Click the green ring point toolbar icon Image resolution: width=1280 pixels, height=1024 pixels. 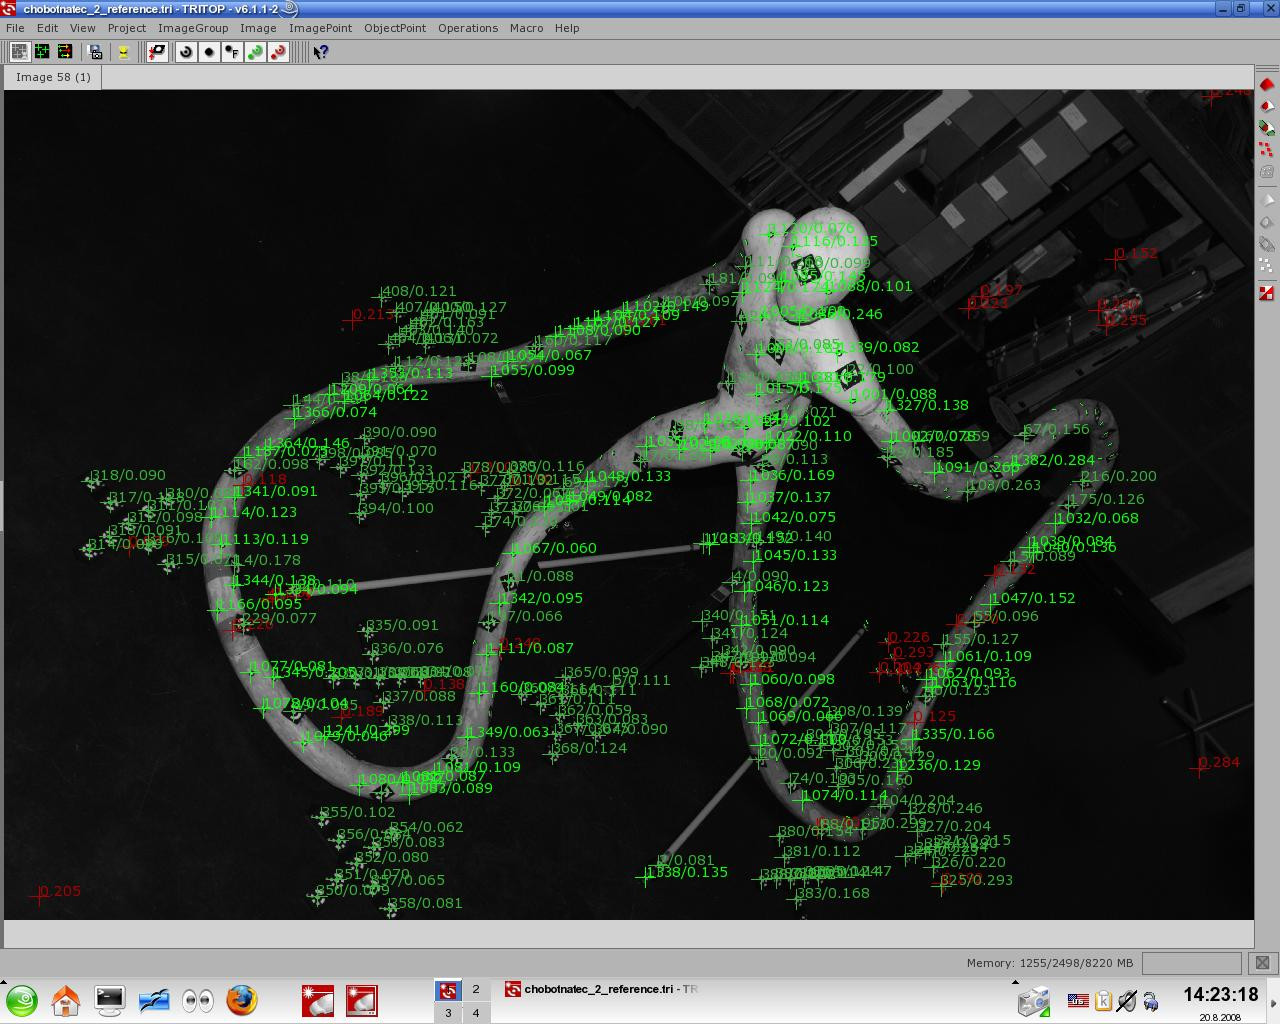255,52
